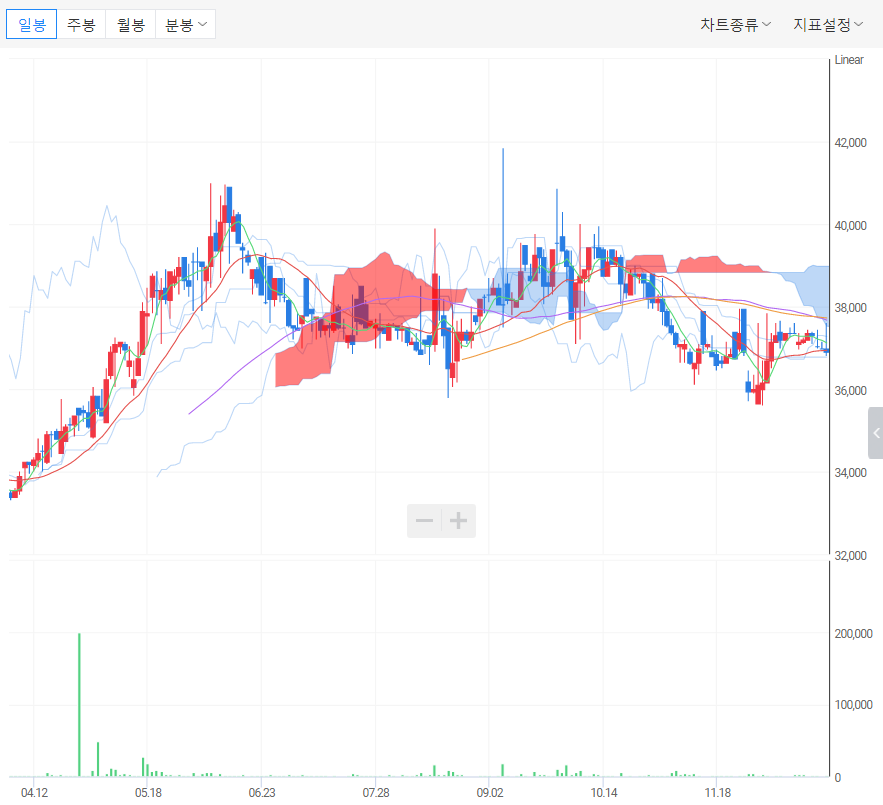Image resolution: width=883 pixels, height=805 pixels.
Task: Zoom out chart with minus button
Action: tap(424, 521)
